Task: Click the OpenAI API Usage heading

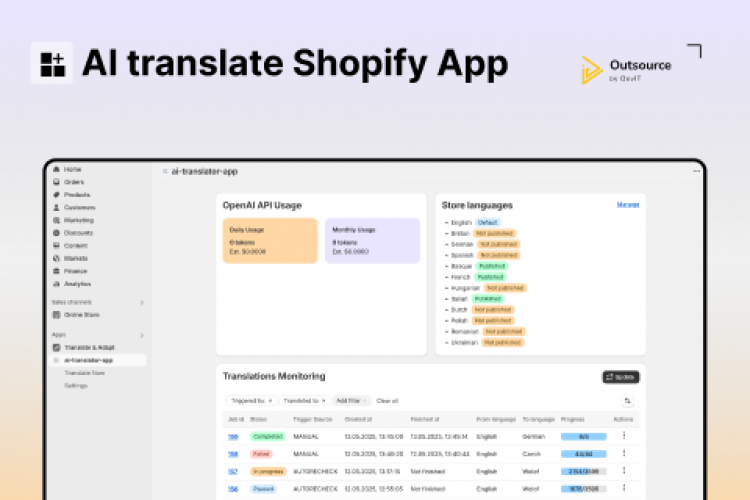Action: point(262,205)
